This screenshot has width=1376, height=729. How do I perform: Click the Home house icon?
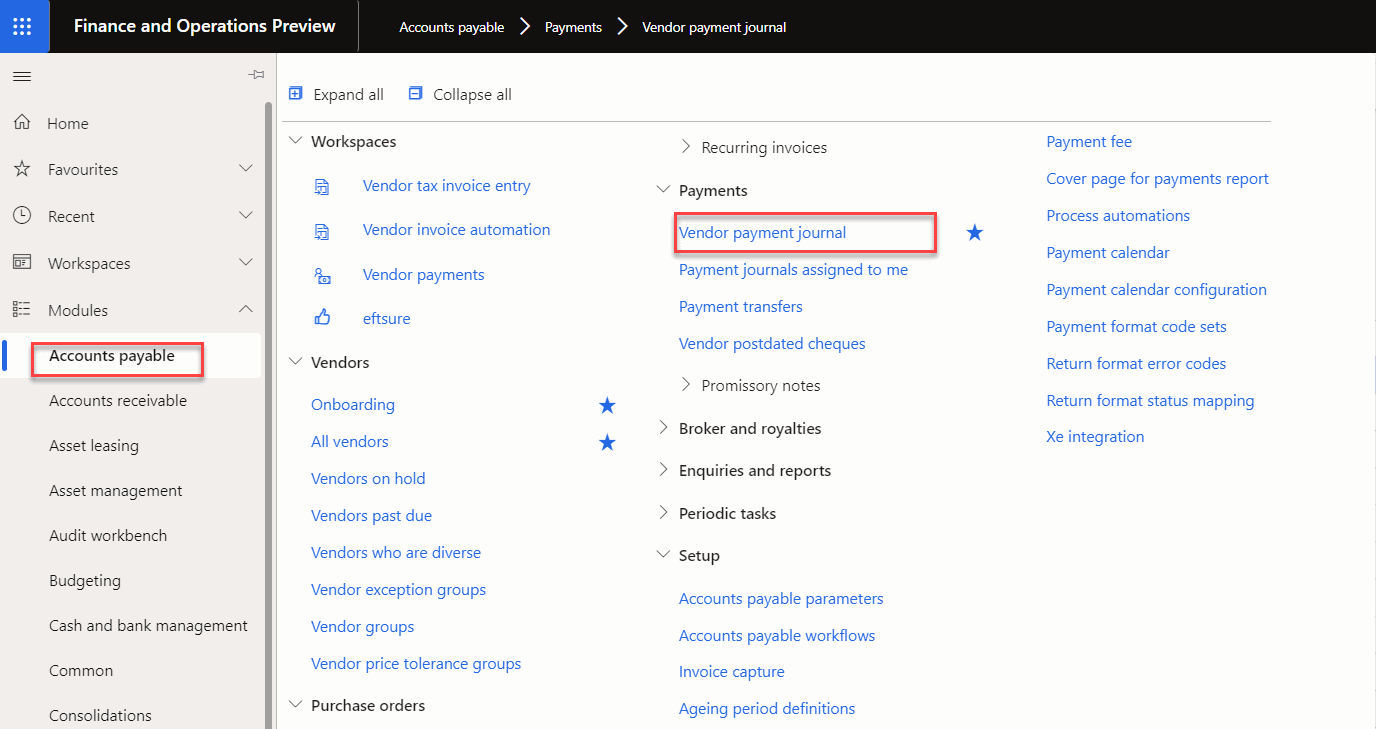pyautogui.click(x=22, y=123)
